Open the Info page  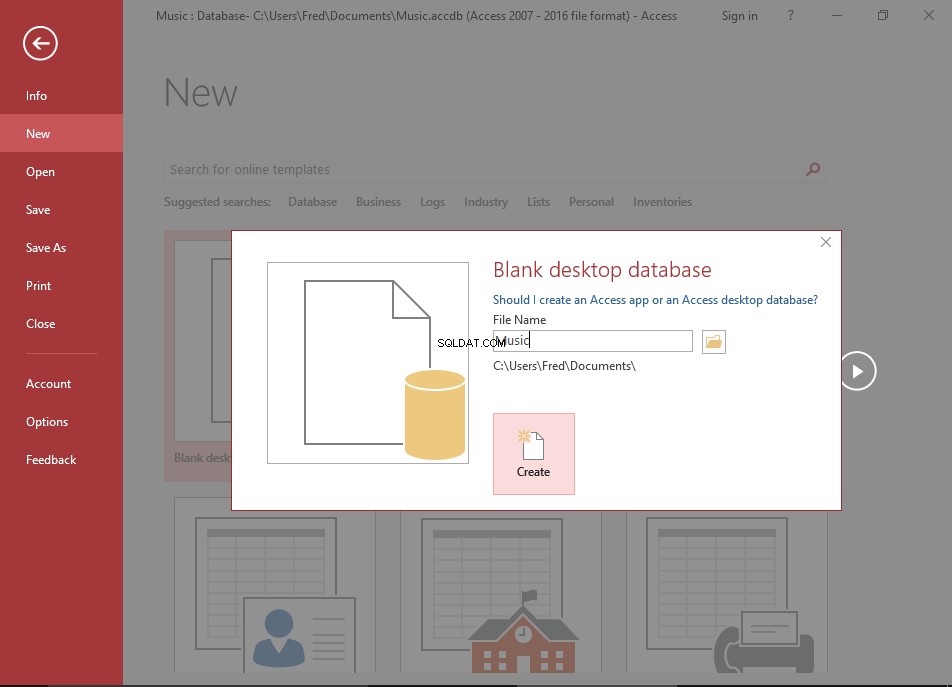pos(36,96)
